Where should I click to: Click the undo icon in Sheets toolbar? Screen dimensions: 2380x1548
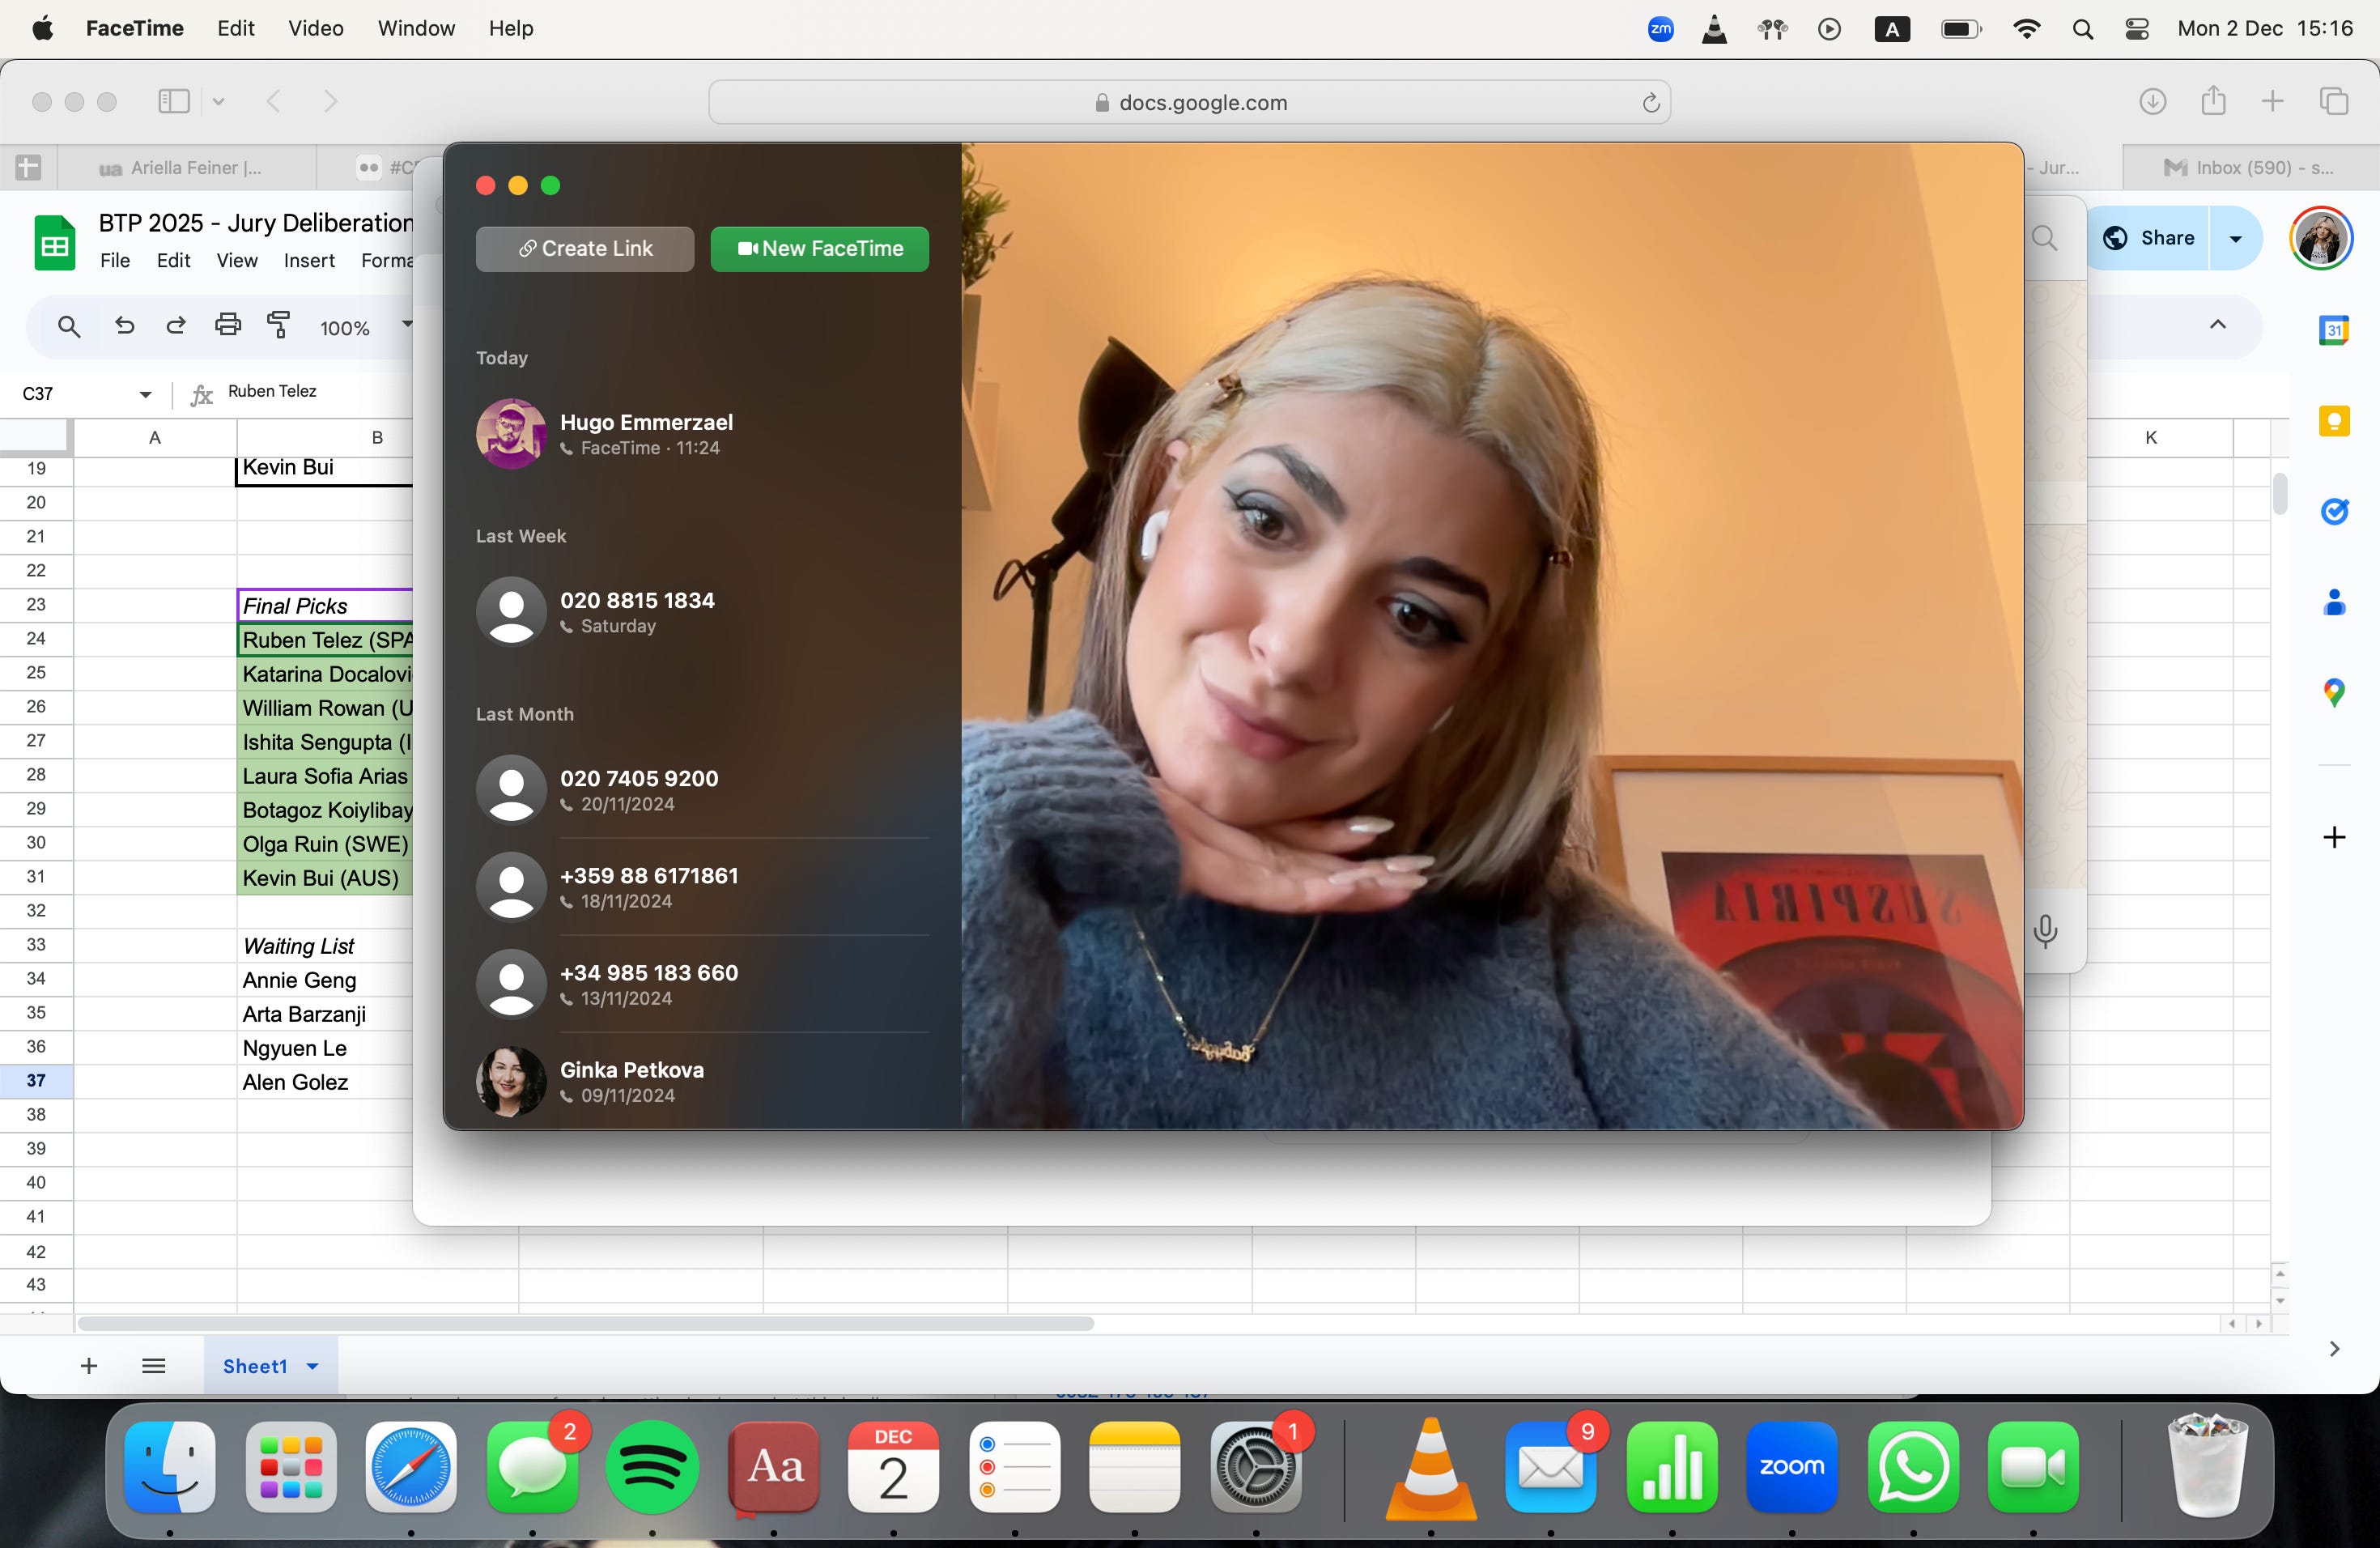point(125,326)
